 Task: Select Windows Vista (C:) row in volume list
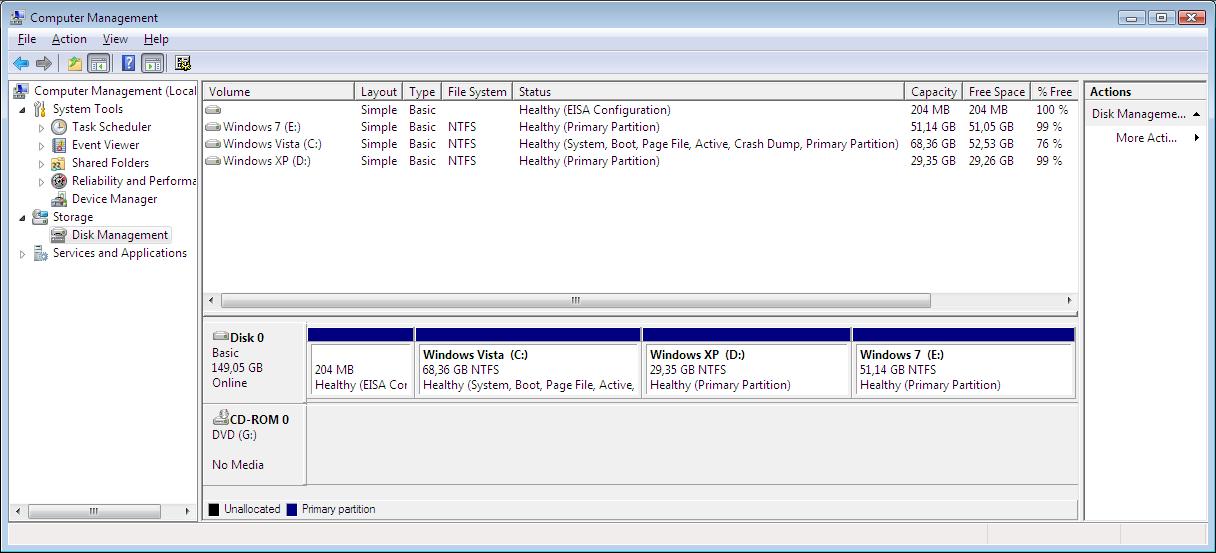tap(640, 144)
